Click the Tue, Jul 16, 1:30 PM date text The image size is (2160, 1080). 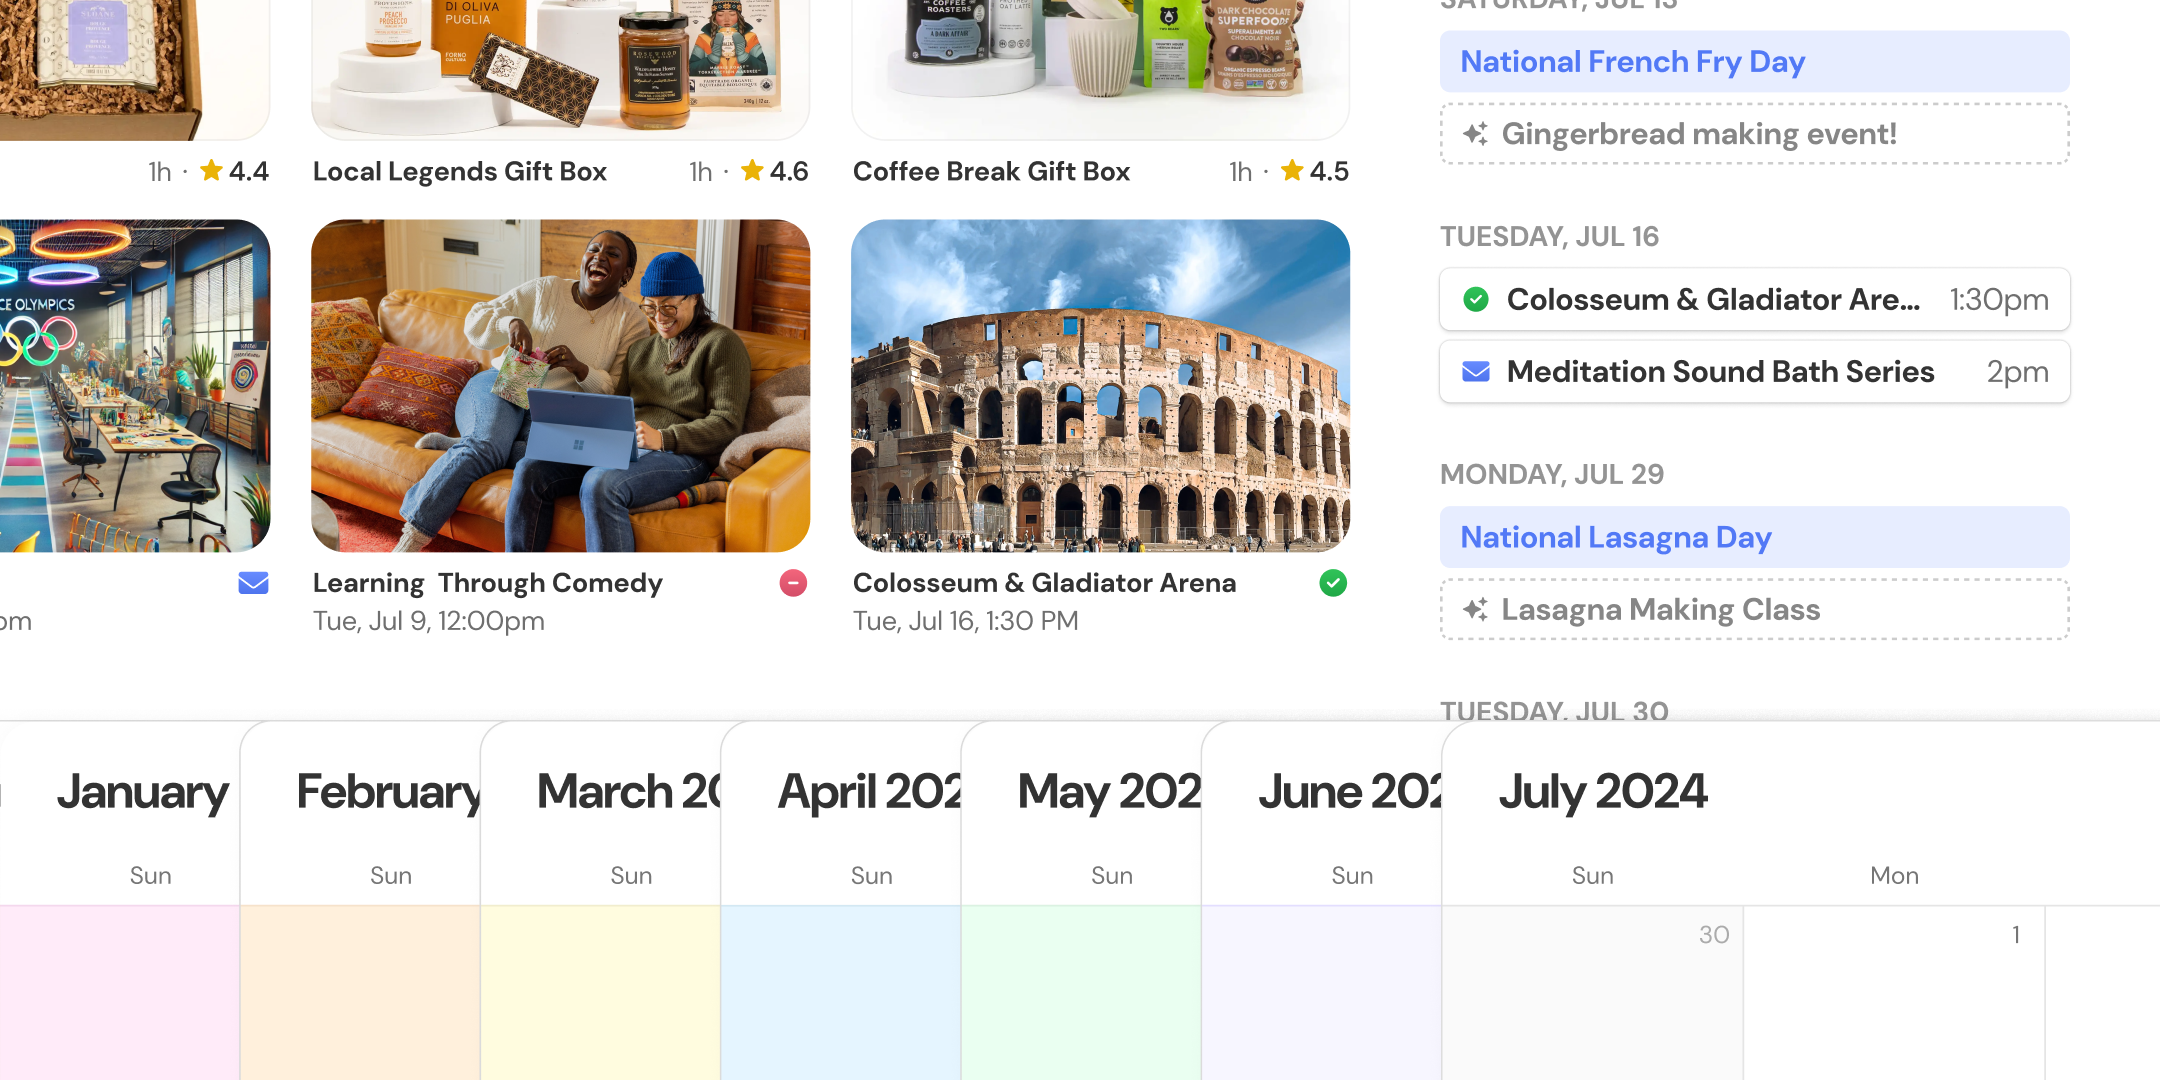click(x=966, y=621)
